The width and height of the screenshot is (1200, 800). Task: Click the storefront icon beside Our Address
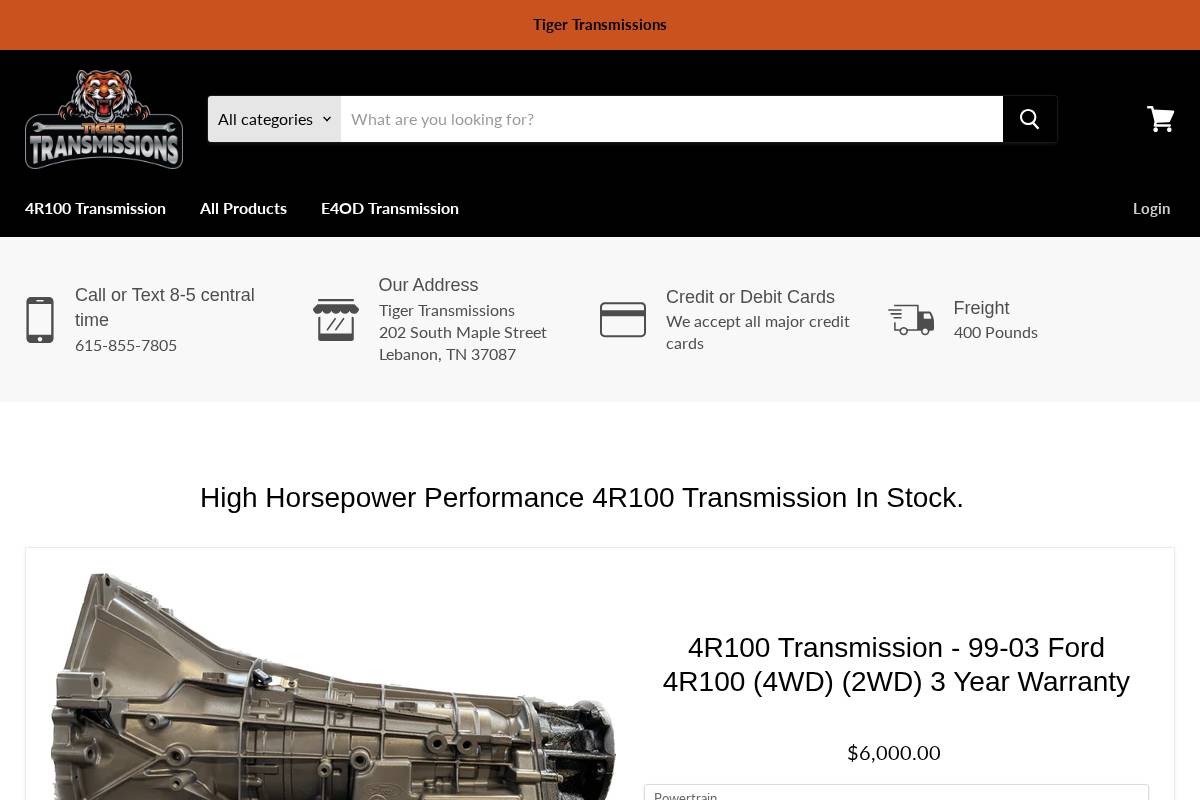point(335,319)
